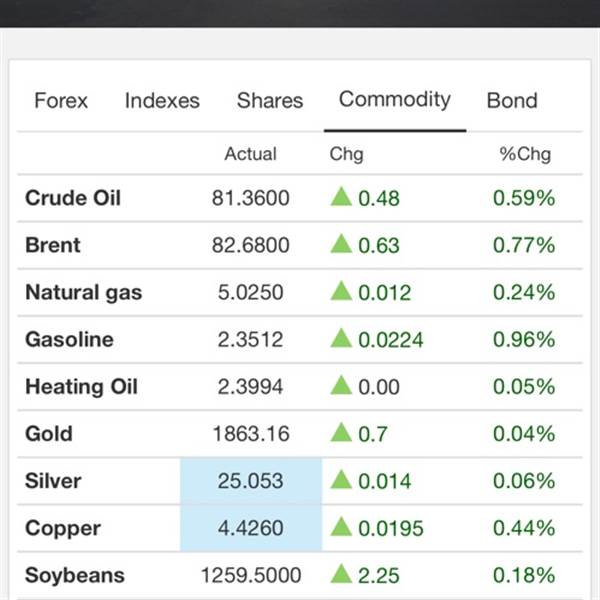Open the Crude Oil row

(x=300, y=198)
